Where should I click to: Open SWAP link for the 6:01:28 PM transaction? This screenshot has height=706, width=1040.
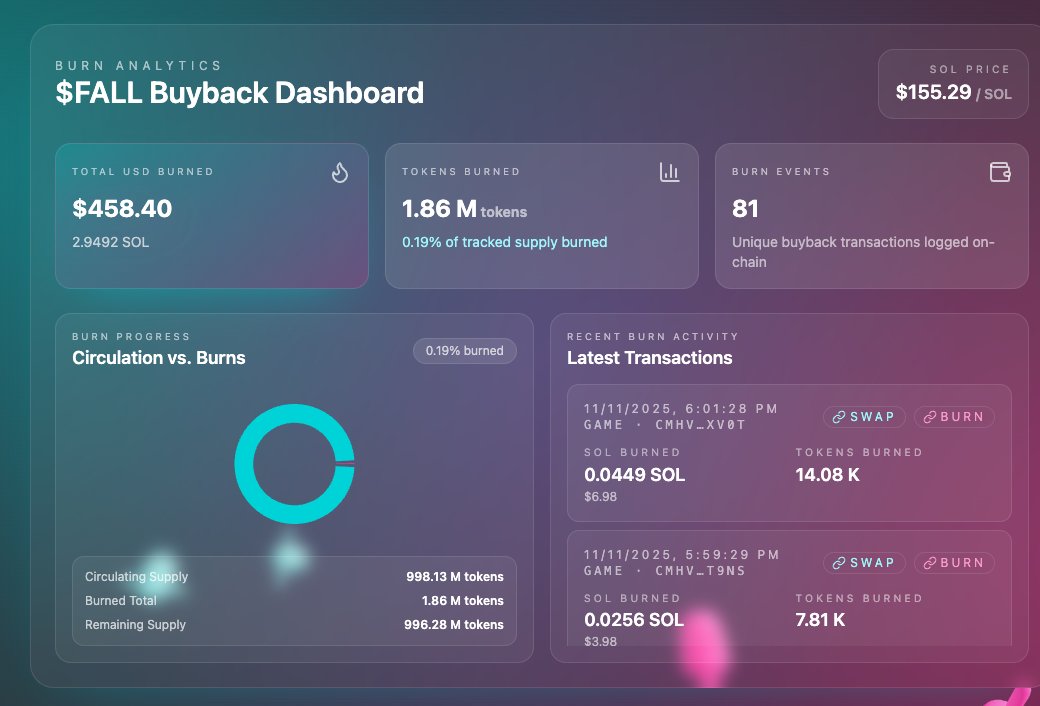pos(864,417)
